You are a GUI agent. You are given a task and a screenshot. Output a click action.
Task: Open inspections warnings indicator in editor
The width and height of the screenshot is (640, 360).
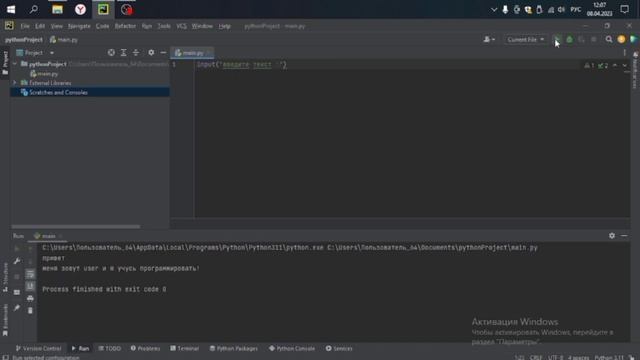[x=596, y=65]
